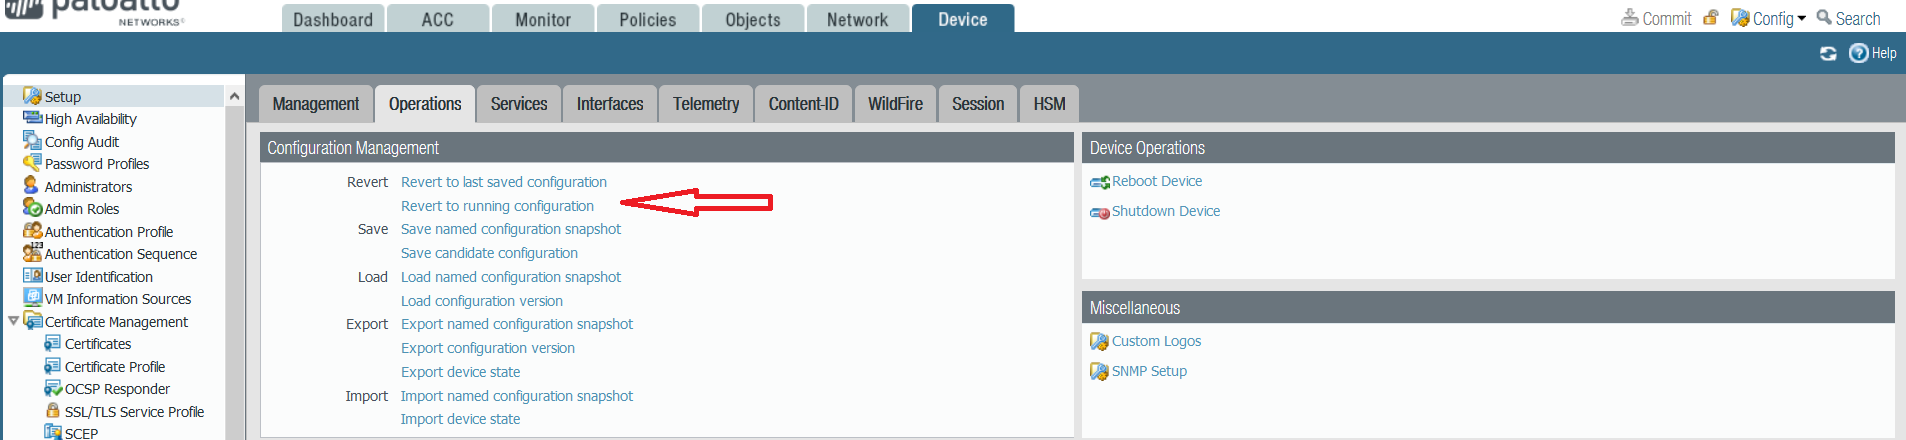Viewport: 1906px width, 440px height.
Task: Click the Shutdown Device icon
Action: pyautogui.click(x=1099, y=212)
